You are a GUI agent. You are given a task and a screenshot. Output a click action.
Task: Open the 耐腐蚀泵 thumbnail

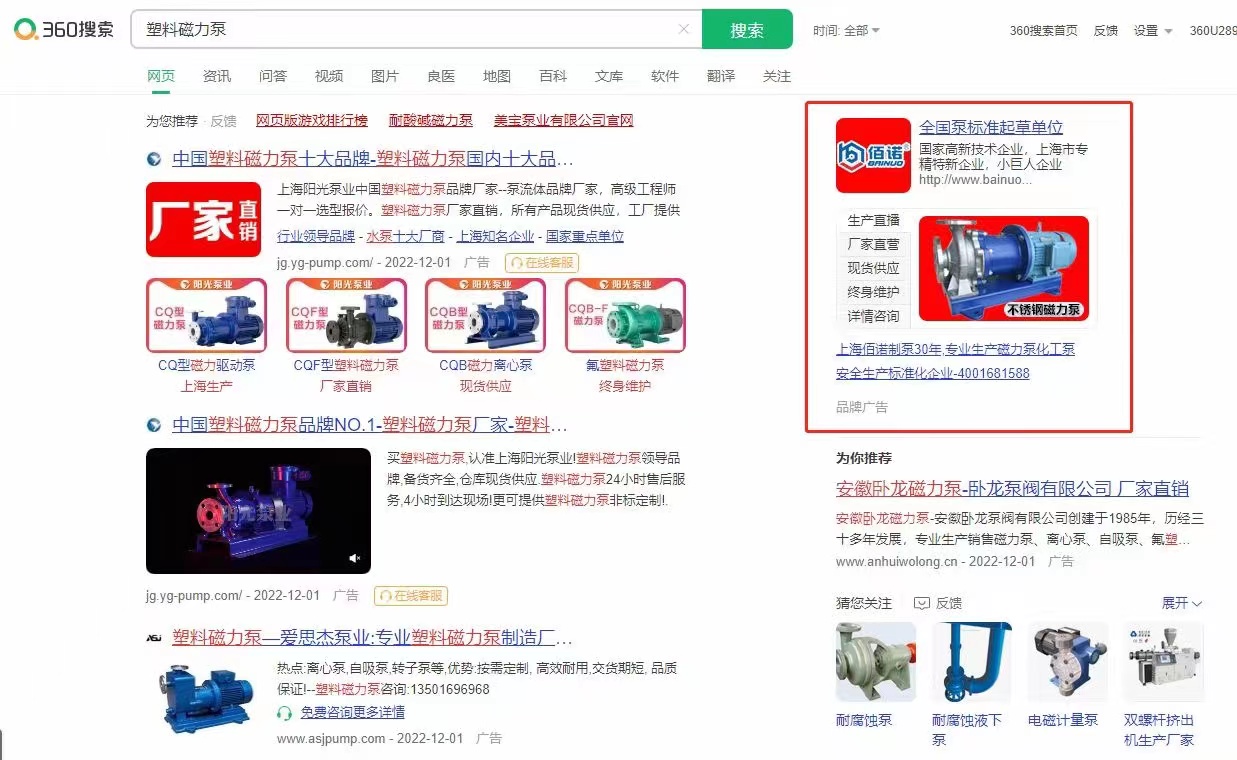(x=876, y=662)
